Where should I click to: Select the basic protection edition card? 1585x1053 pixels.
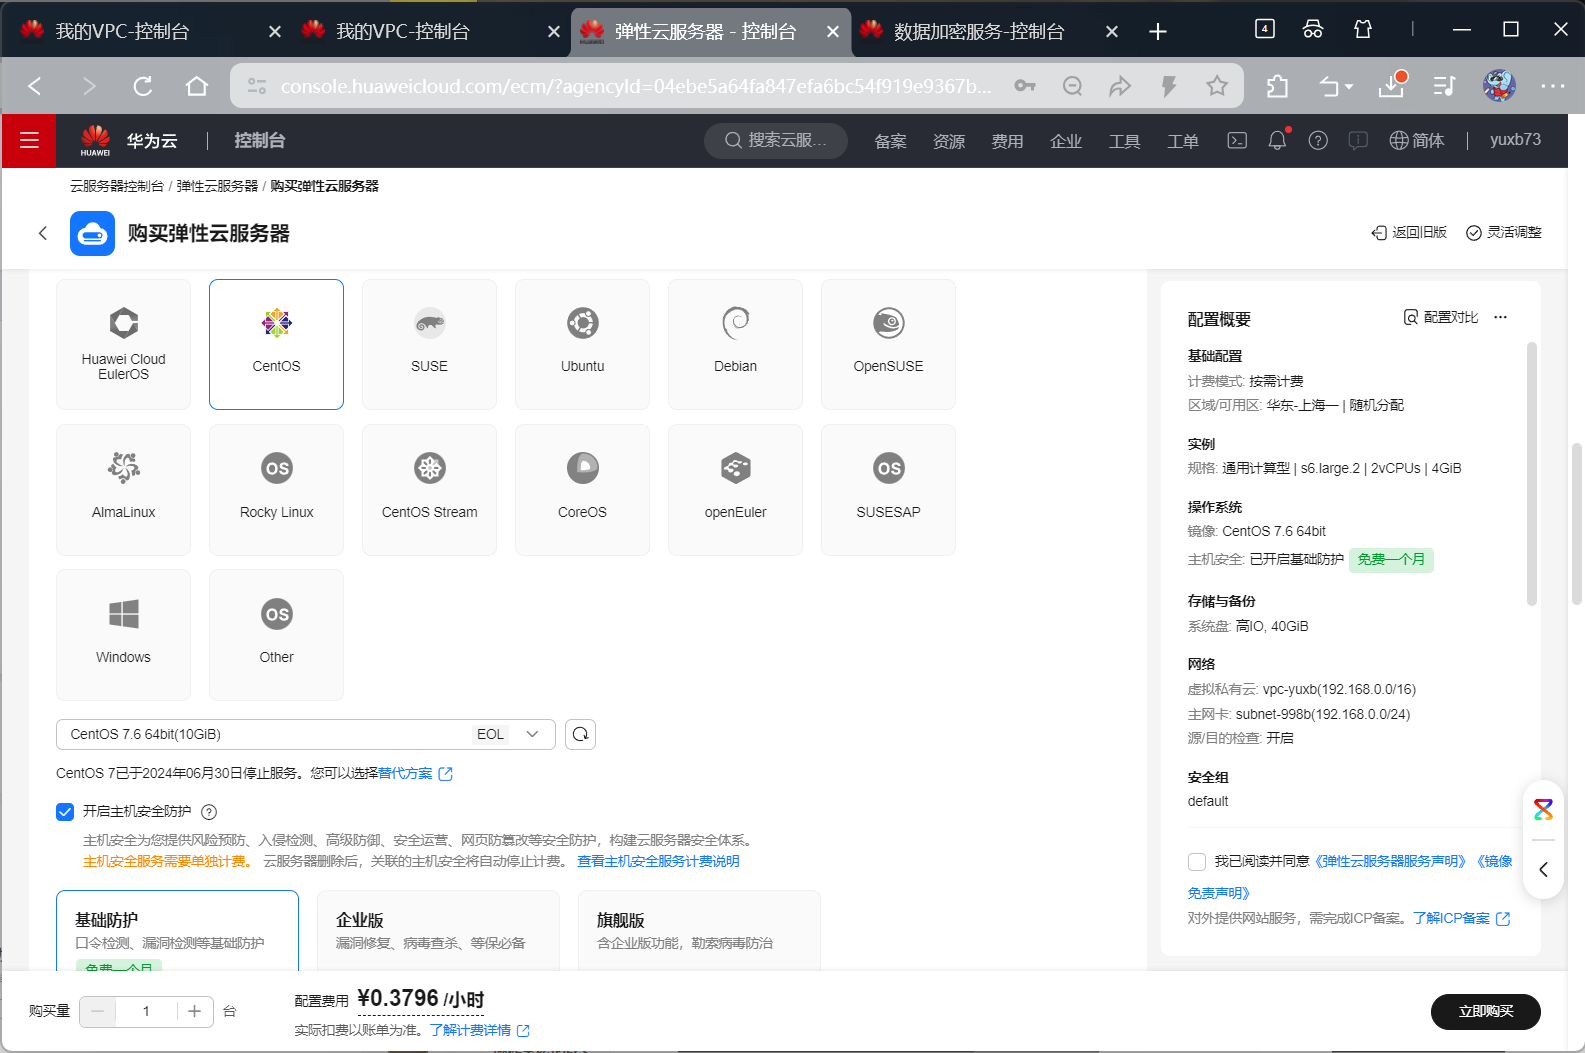(x=177, y=930)
